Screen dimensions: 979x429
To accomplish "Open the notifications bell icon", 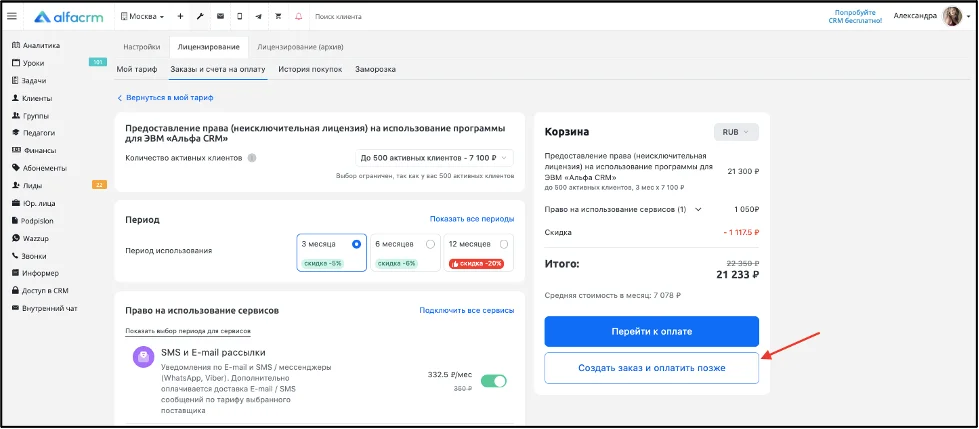I will (x=298, y=17).
